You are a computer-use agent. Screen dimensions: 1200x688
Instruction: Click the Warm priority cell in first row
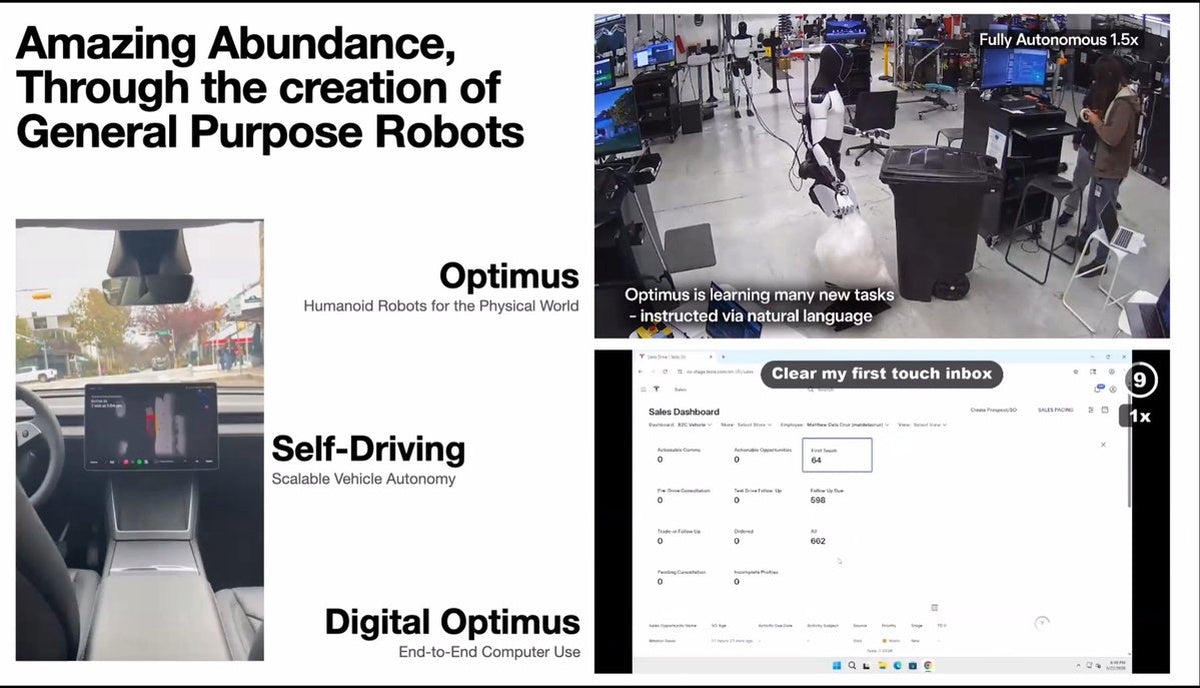[892, 641]
